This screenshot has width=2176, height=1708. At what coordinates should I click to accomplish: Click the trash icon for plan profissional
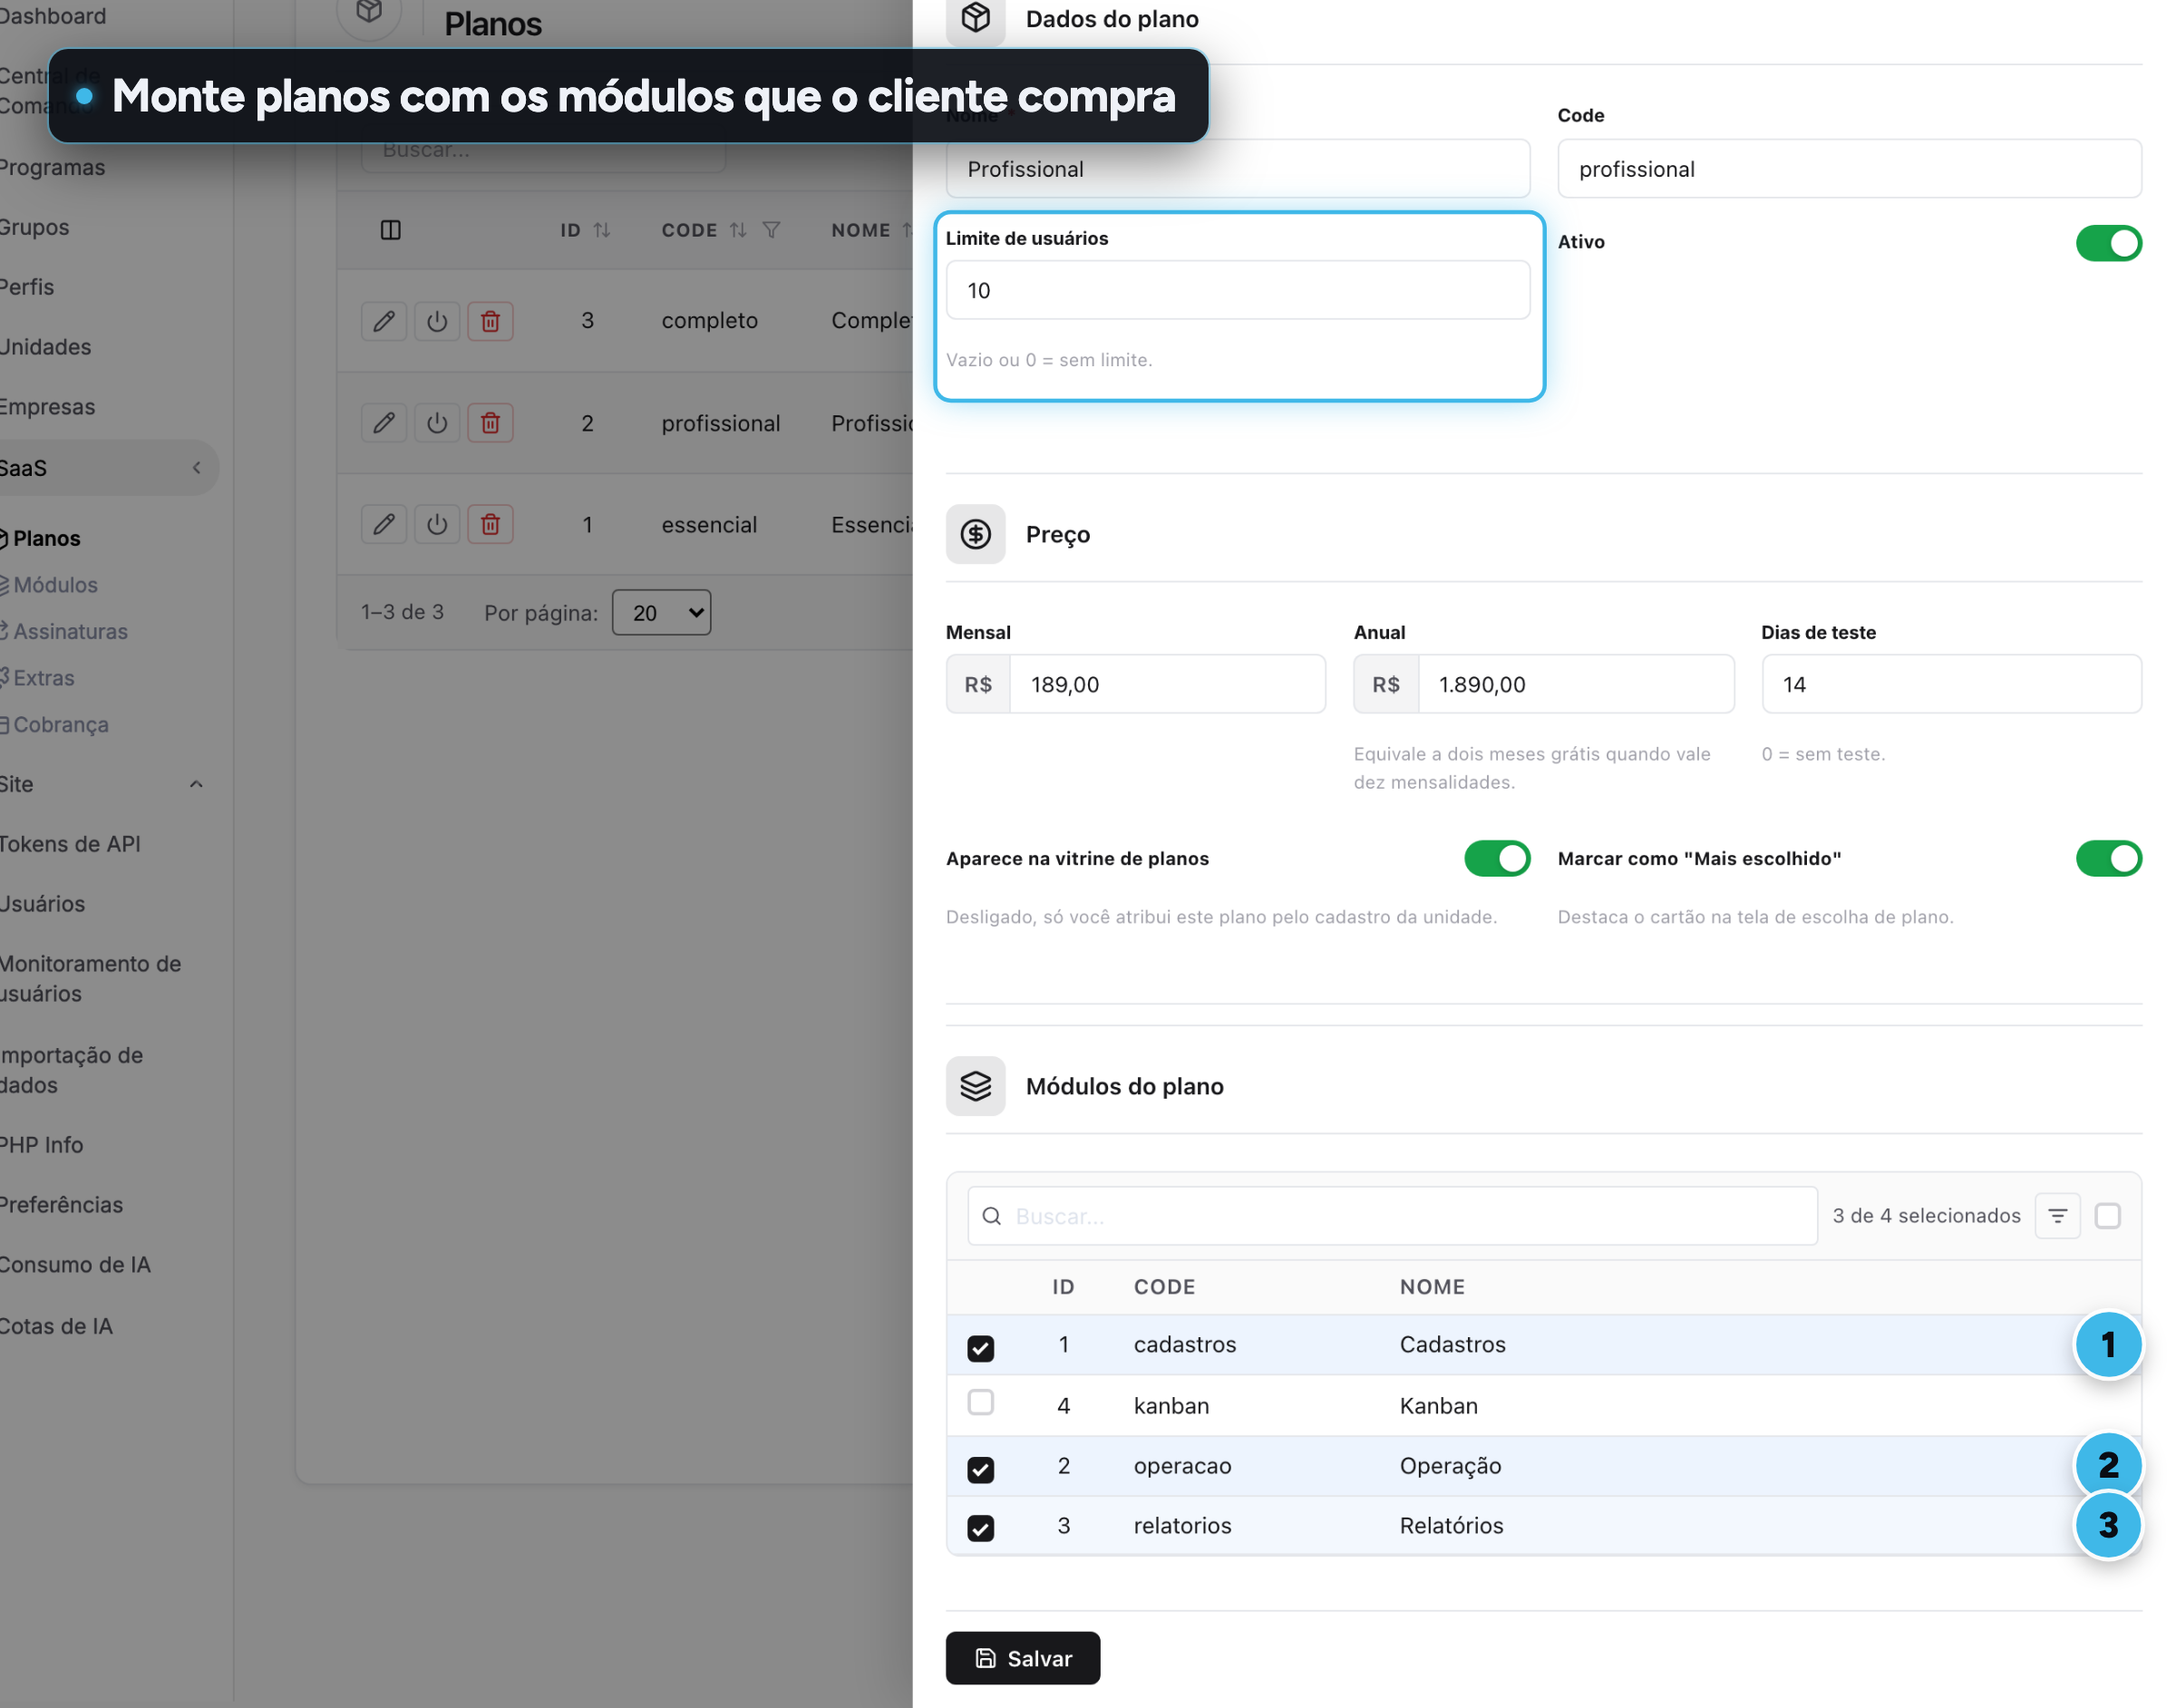point(490,423)
